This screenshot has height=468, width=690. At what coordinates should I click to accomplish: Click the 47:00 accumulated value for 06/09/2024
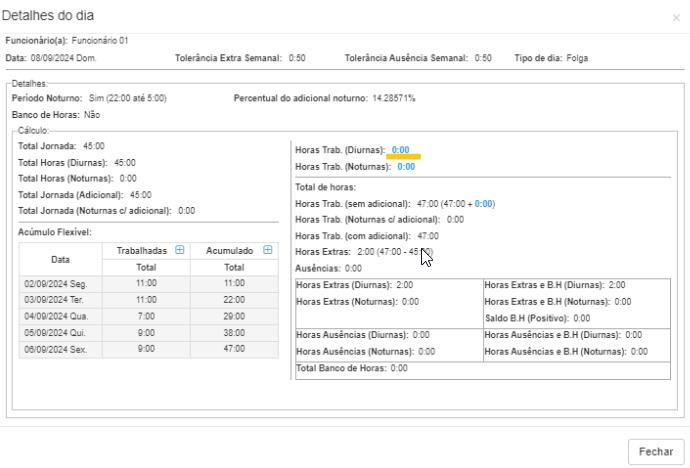point(234,349)
